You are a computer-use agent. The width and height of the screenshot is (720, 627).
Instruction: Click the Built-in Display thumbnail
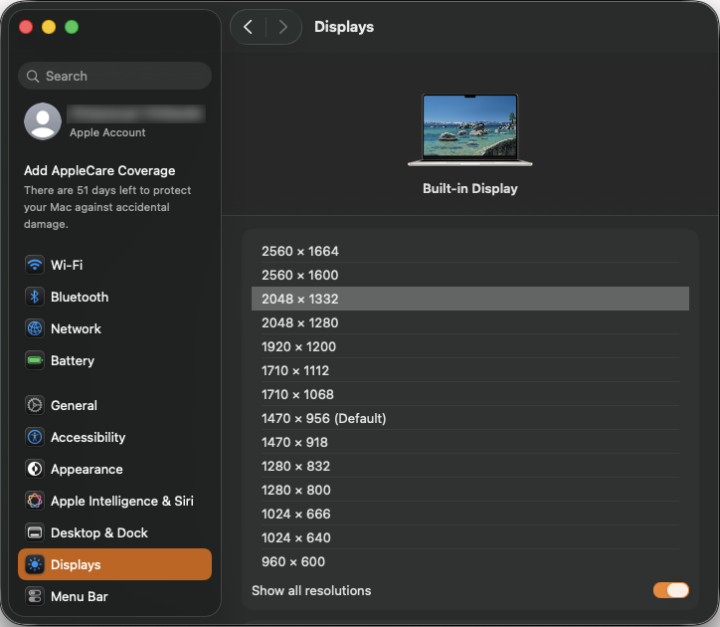[x=470, y=129]
